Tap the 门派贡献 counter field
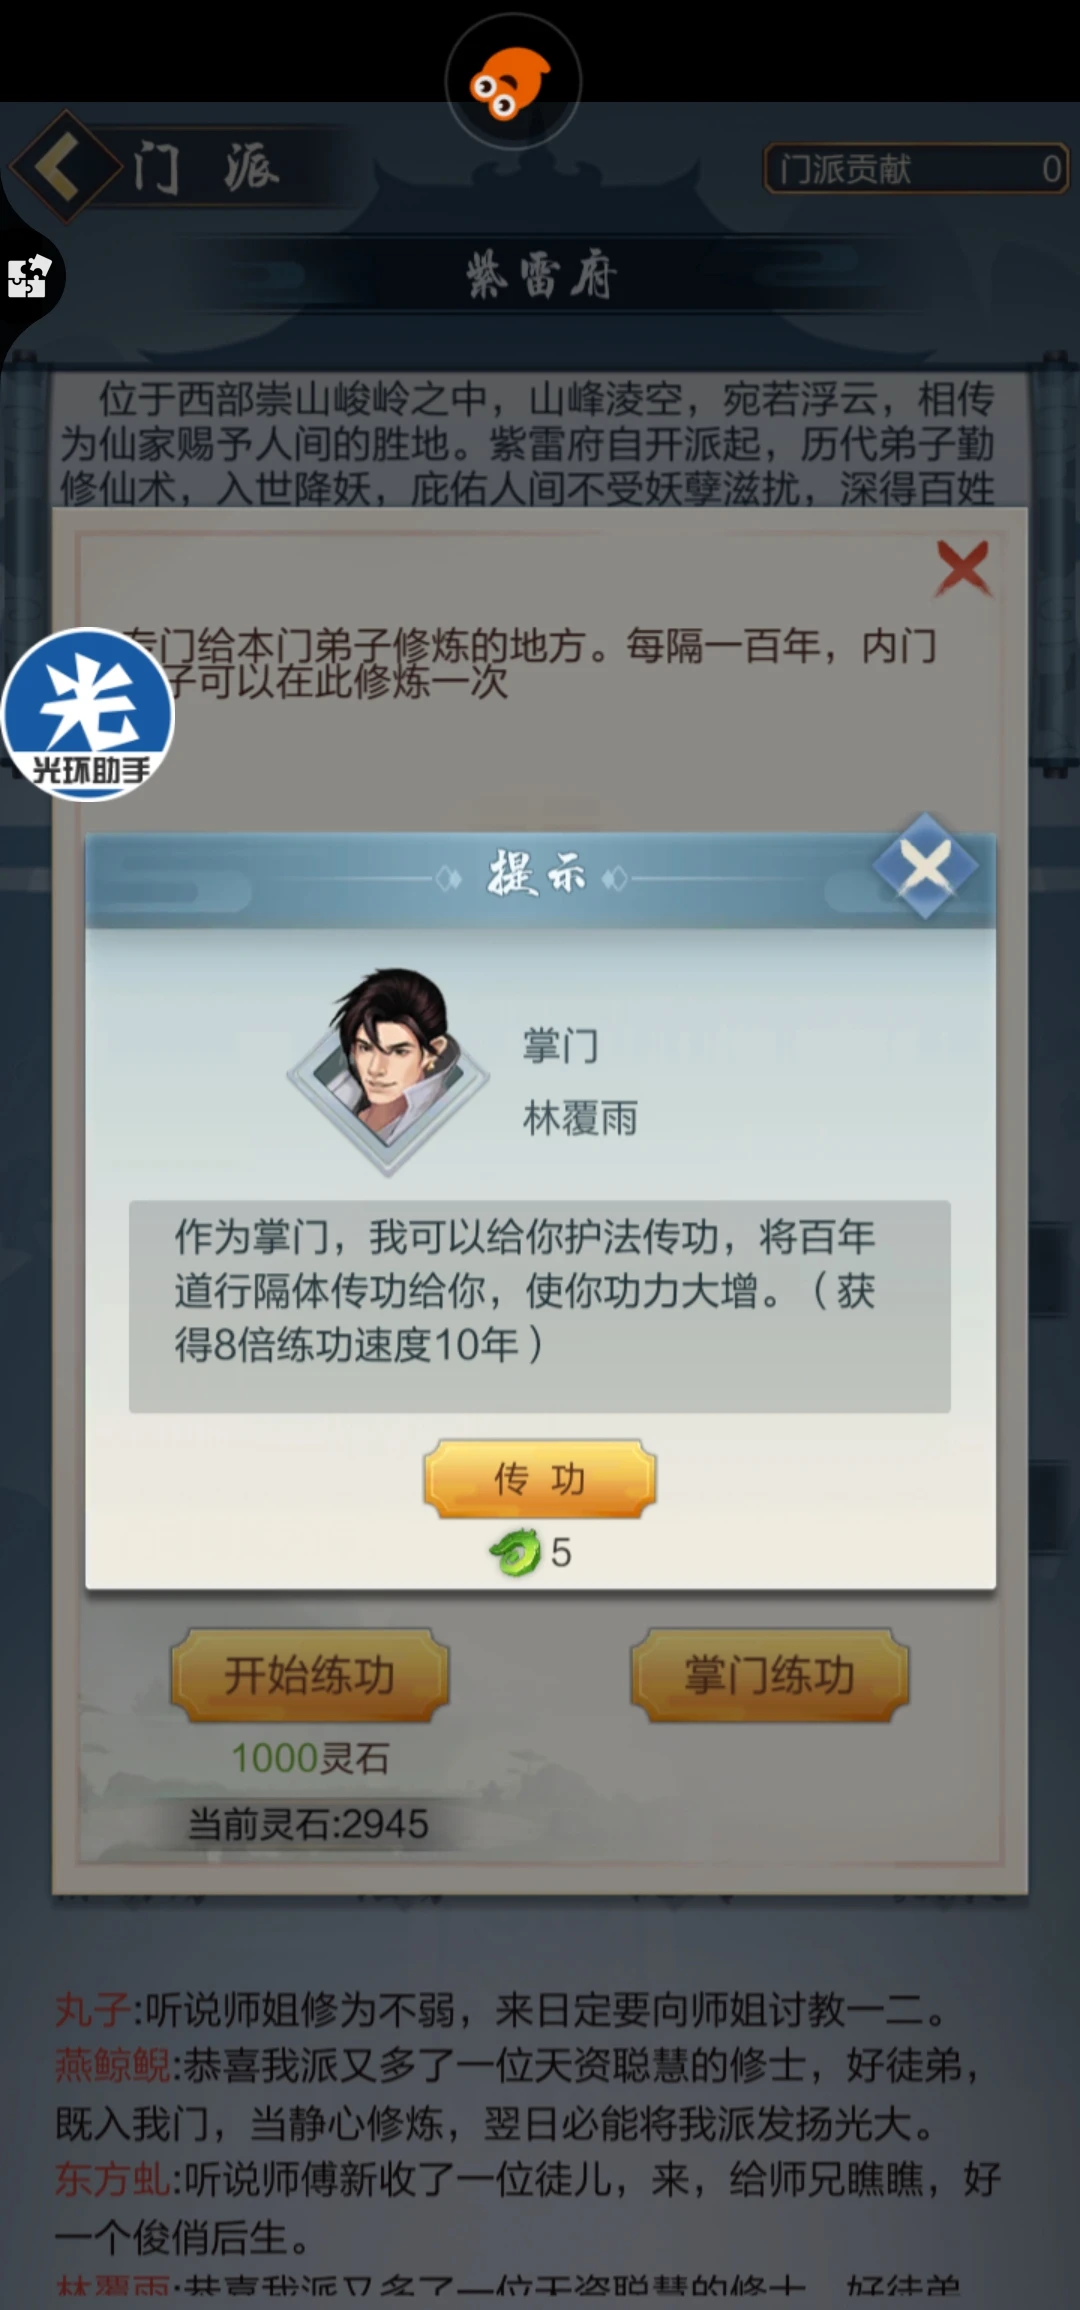Image resolution: width=1080 pixels, height=2310 pixels. [x=916, y=169]
